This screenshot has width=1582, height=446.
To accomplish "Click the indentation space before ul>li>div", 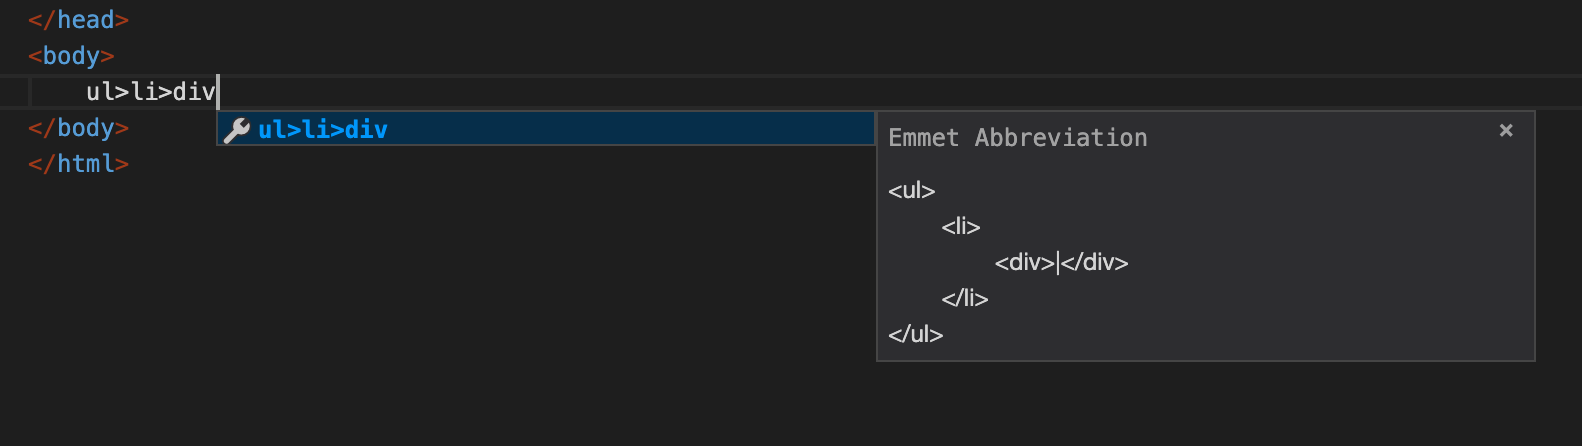I will coord(58,92).
